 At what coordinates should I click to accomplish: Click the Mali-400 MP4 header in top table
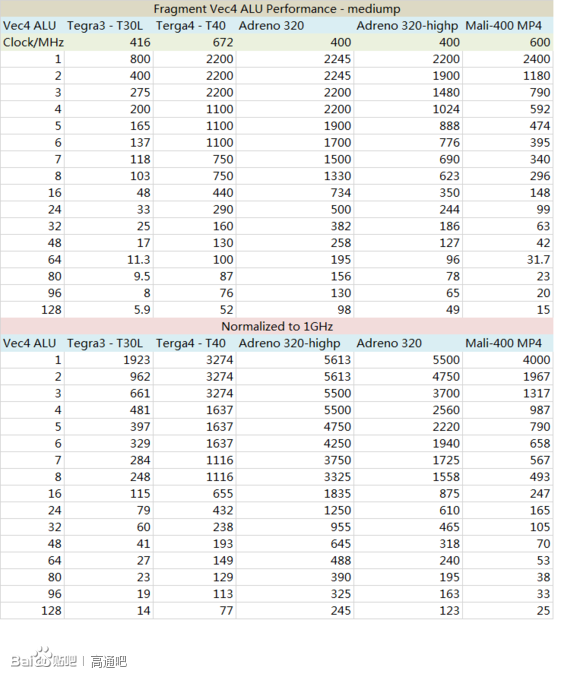[503, 25]
